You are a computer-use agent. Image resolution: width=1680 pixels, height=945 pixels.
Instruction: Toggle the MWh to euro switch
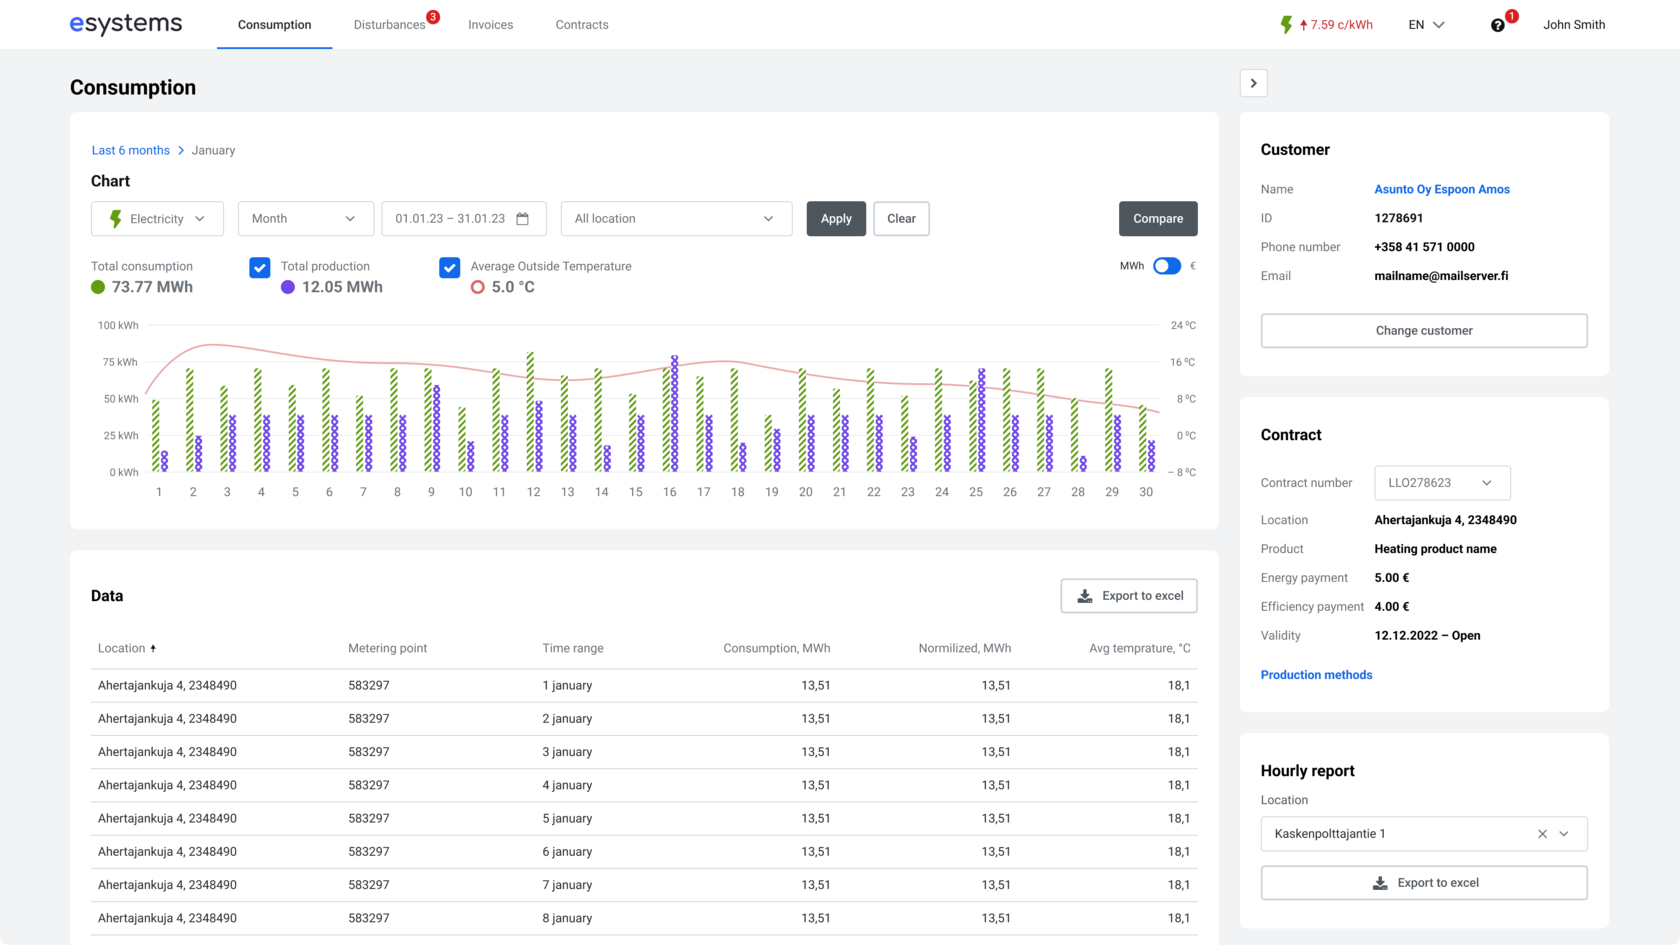(x=1166, y=266)
